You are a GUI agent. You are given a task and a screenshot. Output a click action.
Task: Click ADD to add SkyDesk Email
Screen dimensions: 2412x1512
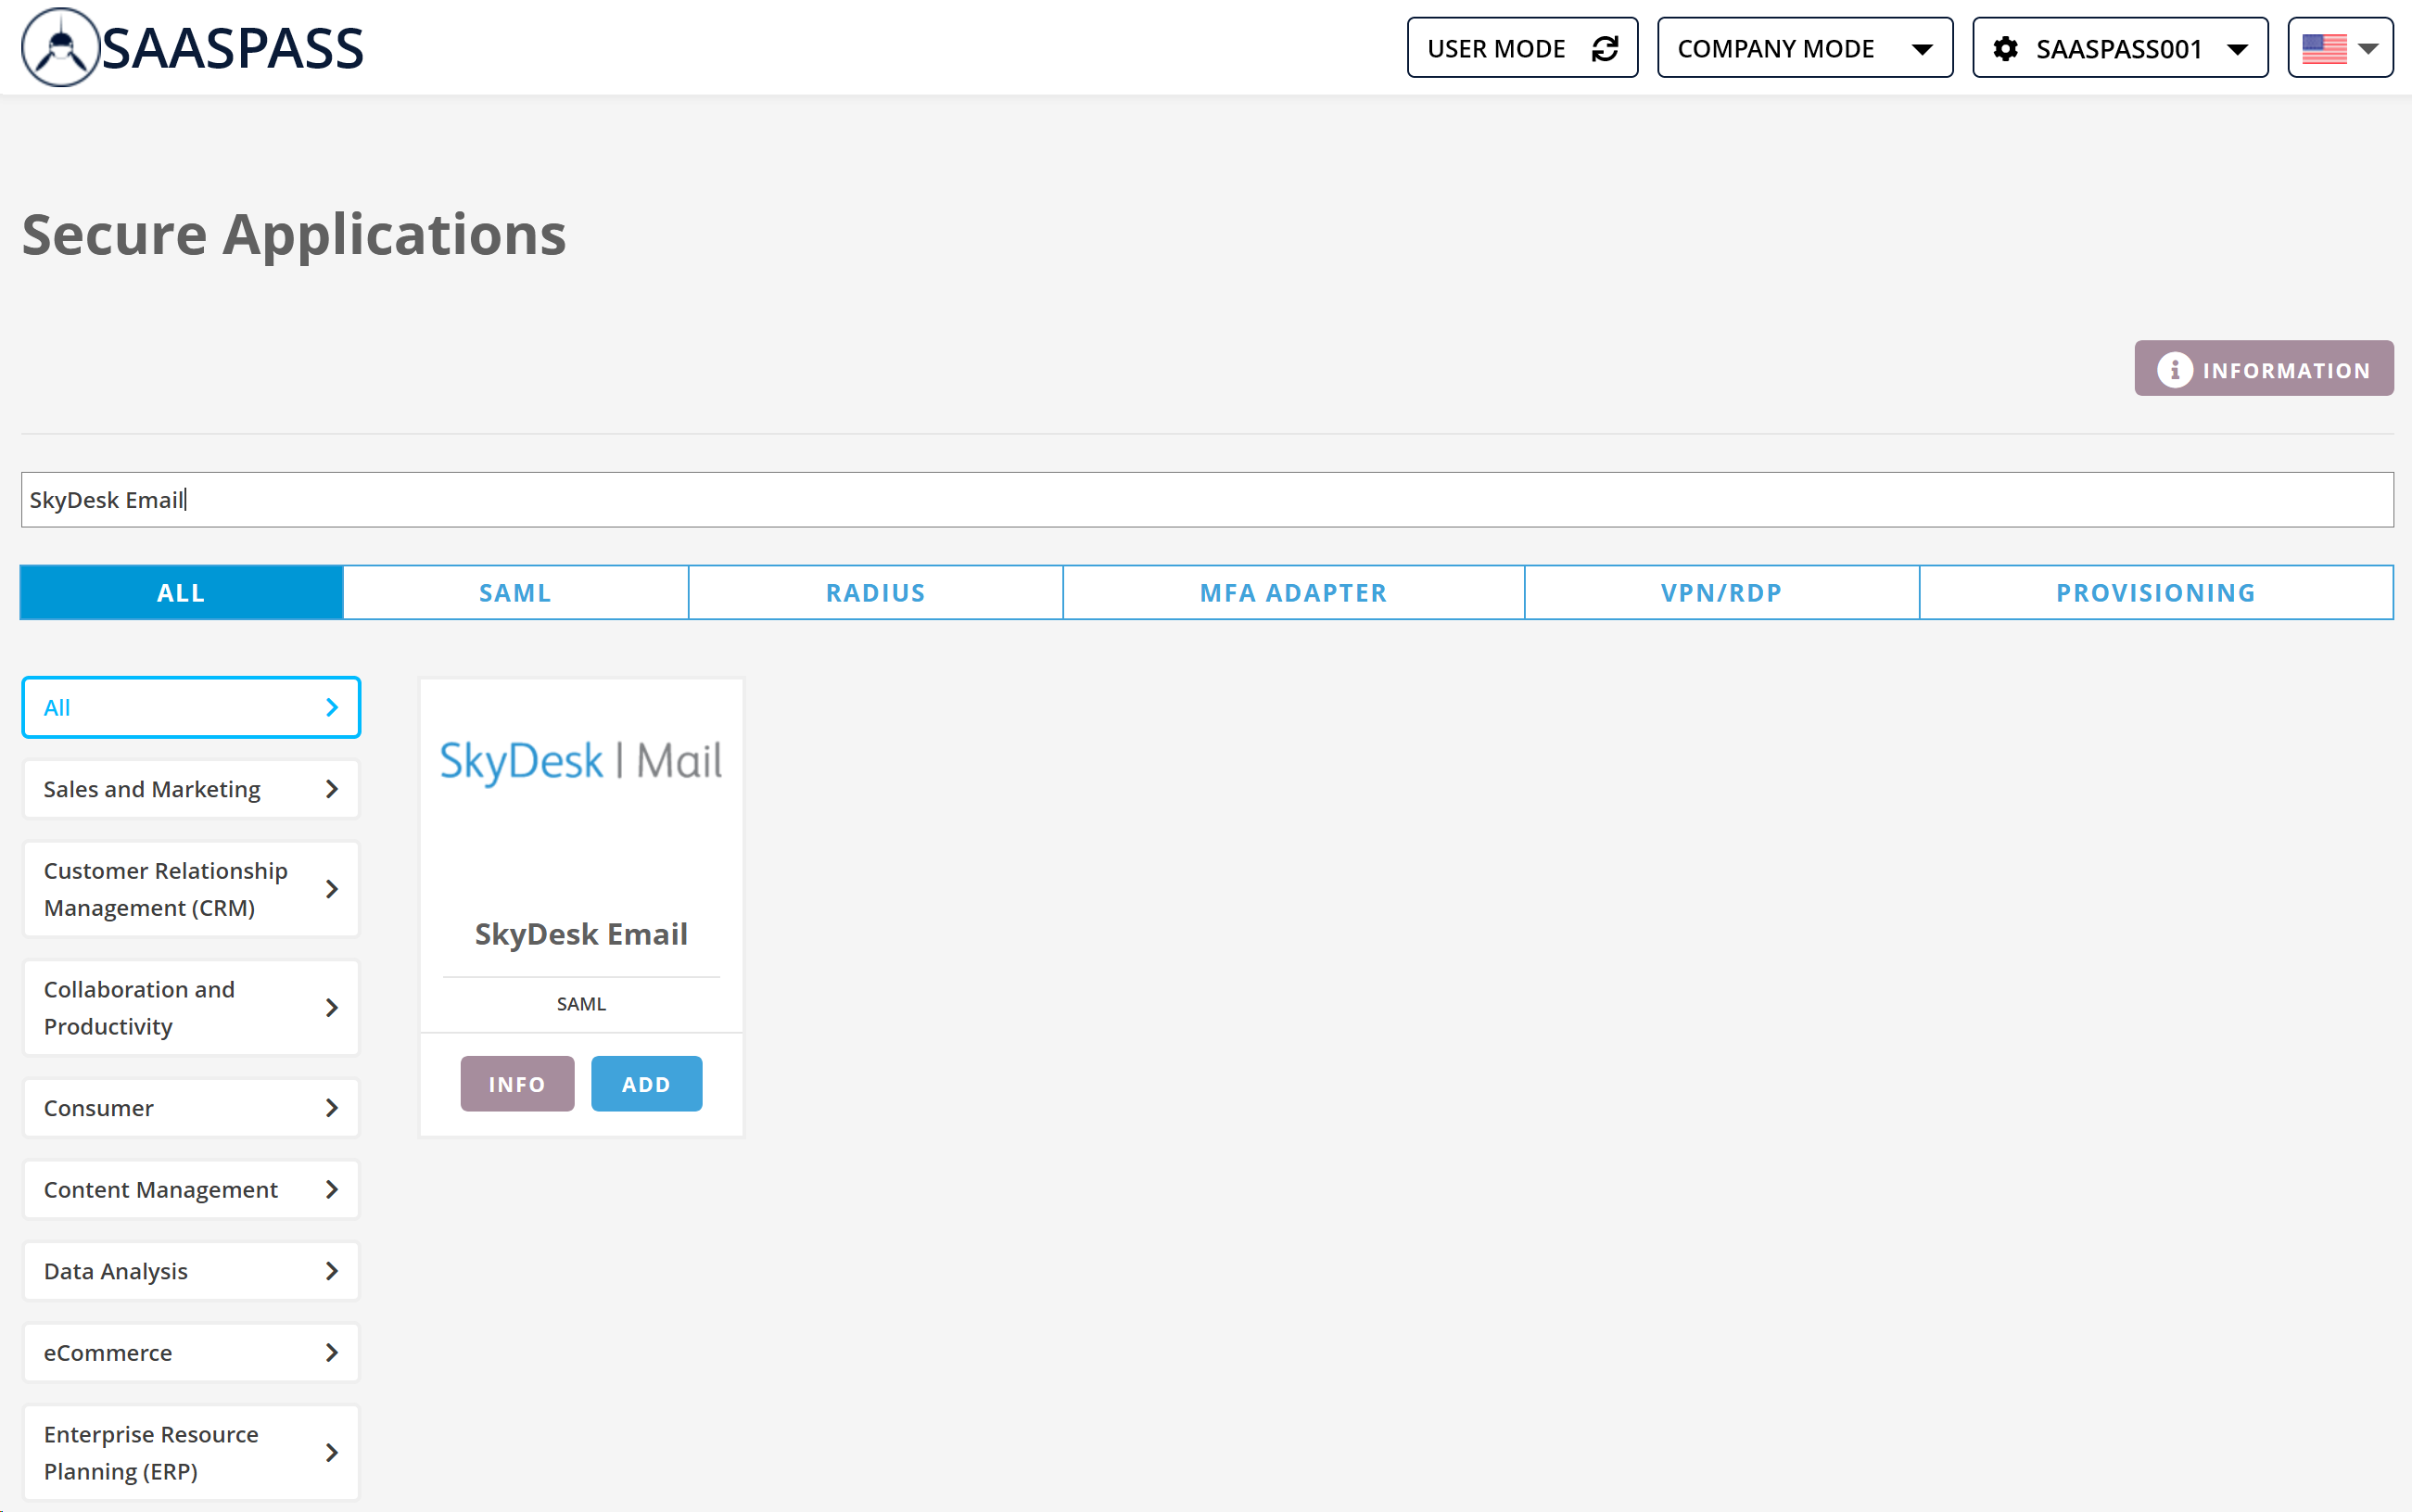646,1084
